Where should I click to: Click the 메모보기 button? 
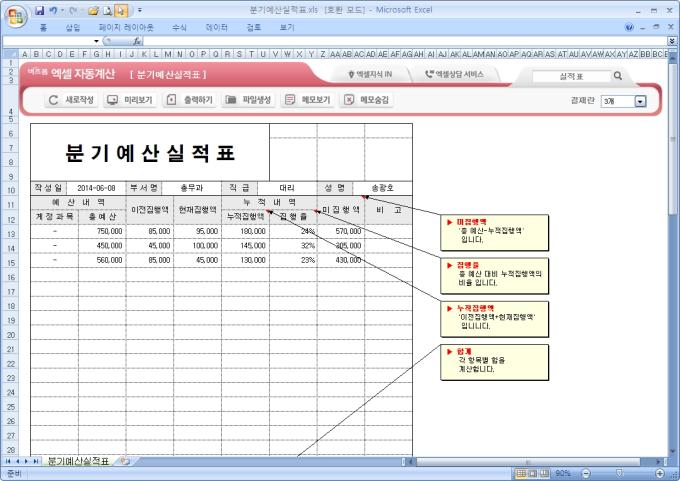307,100
